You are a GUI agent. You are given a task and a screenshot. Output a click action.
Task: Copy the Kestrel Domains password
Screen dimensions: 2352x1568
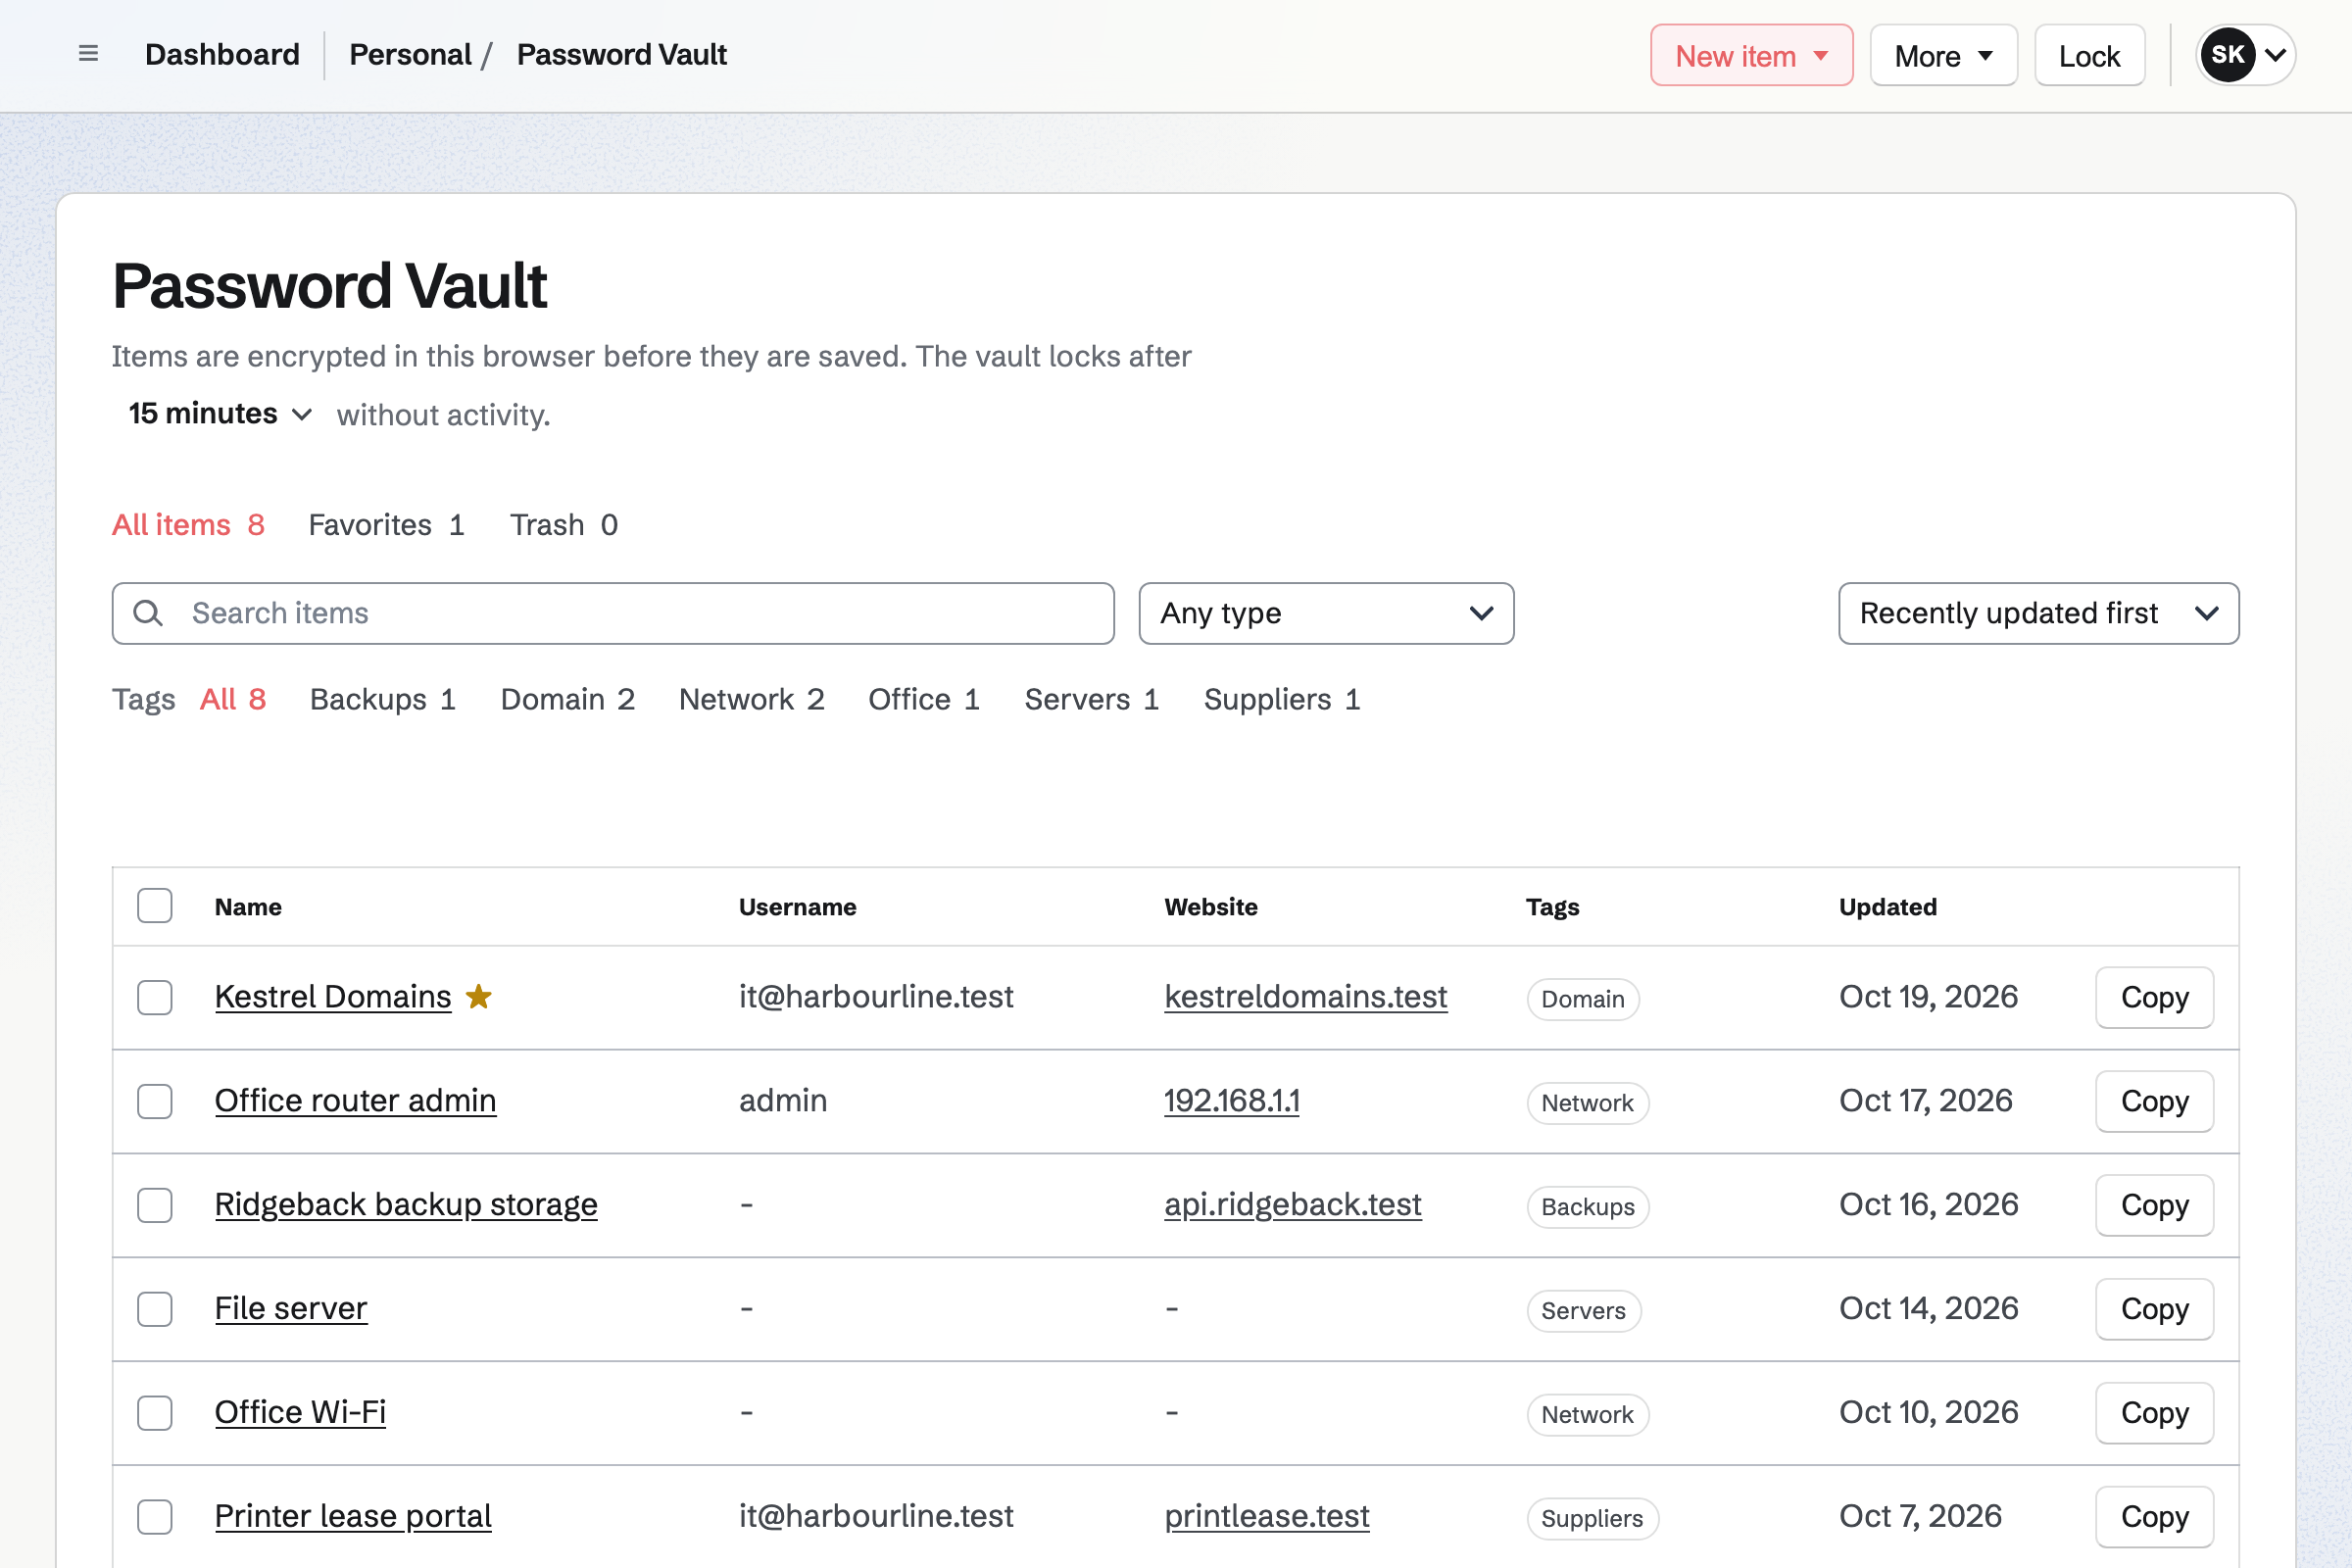coord(2154,997)
